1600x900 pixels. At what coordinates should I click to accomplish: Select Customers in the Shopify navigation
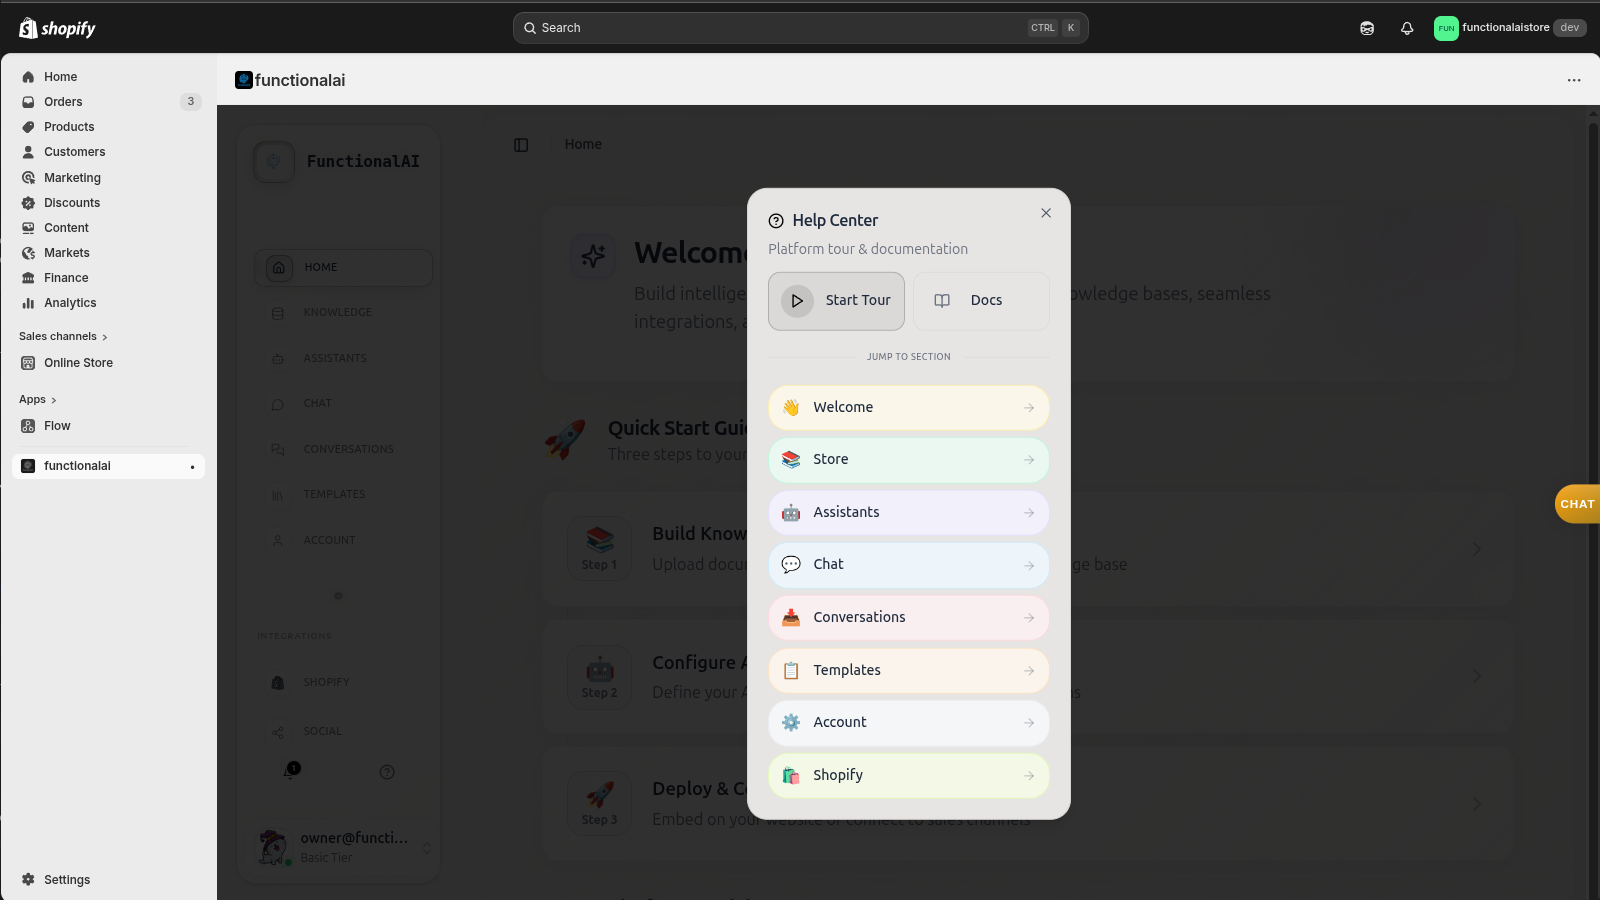point(72,151)
